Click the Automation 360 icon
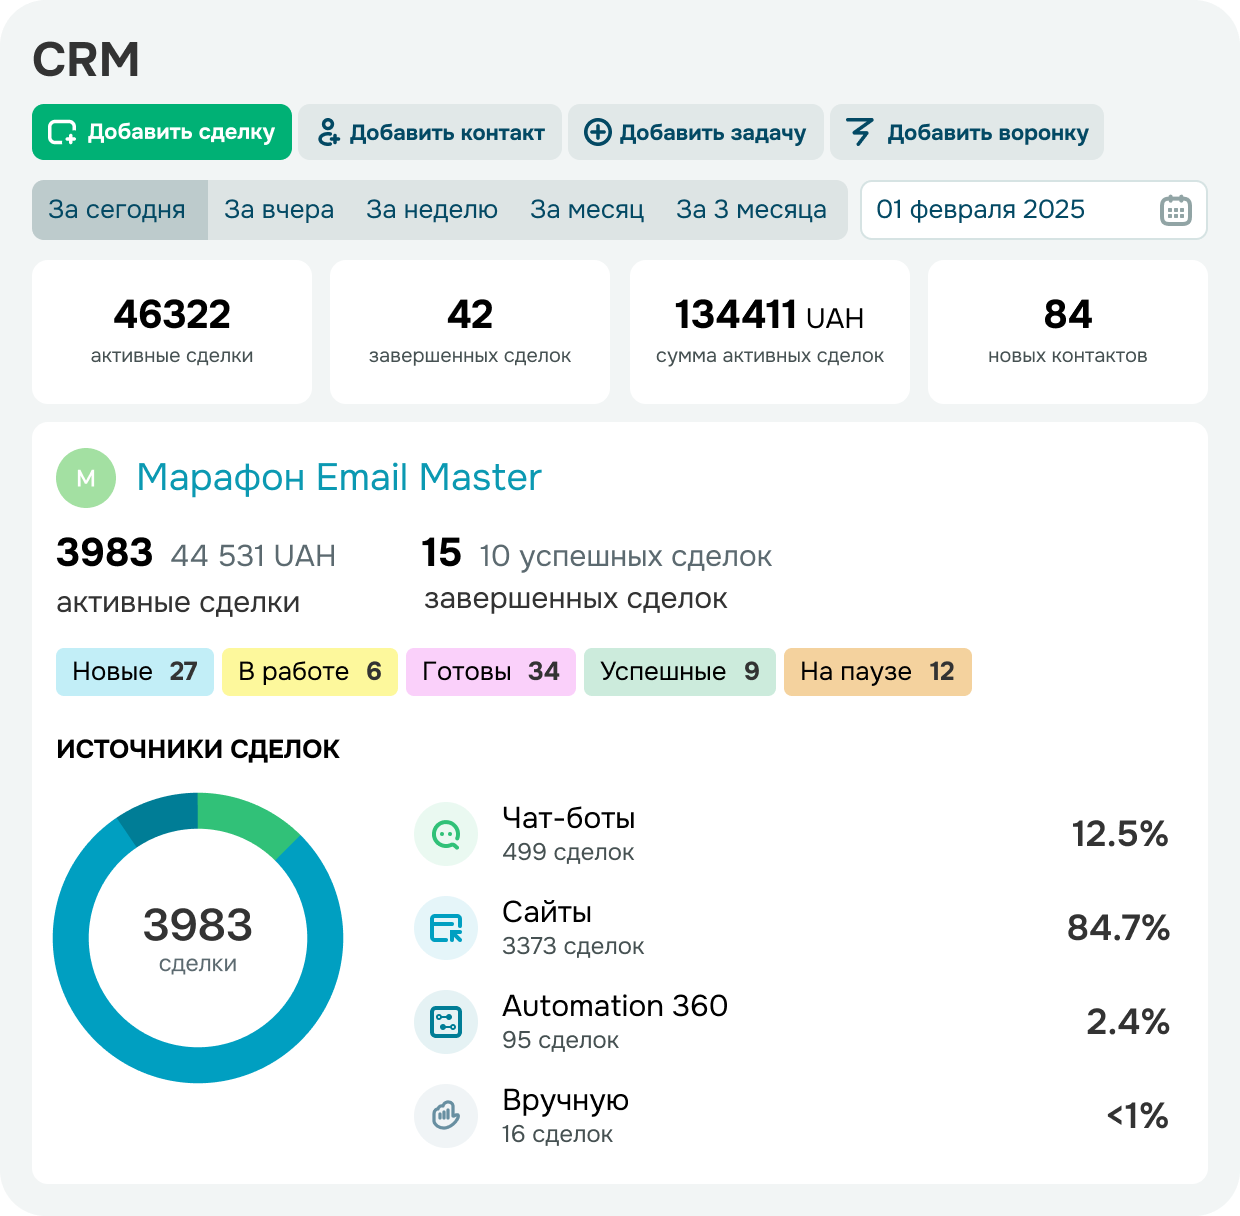 tap(446, 1022)
